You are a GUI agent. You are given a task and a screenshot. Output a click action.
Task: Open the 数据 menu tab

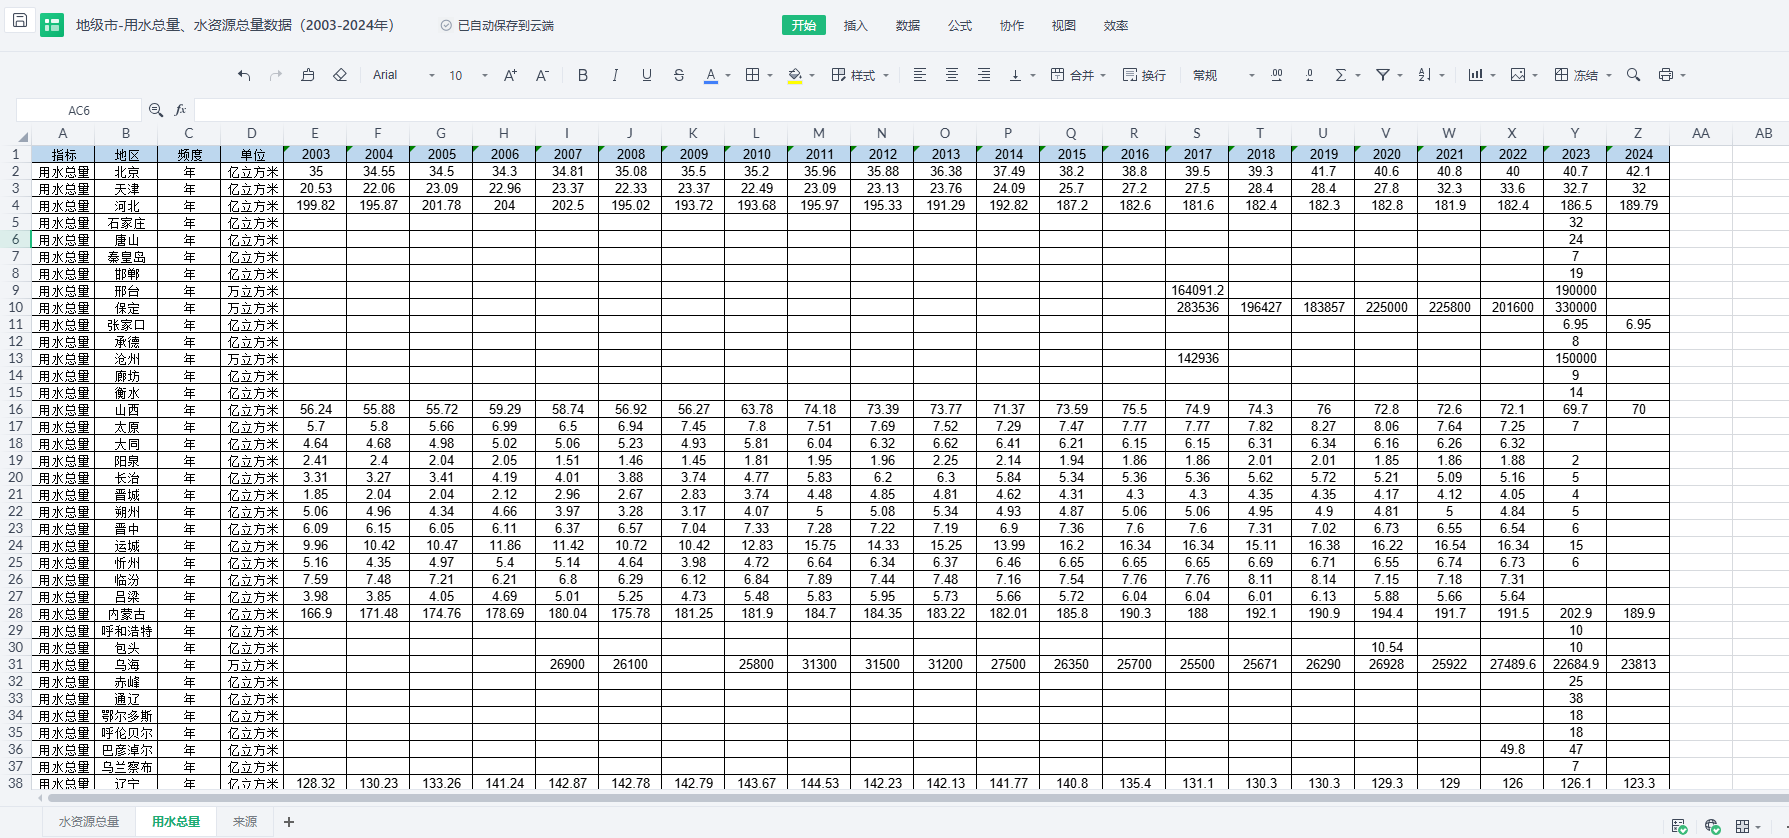pyautogui.click(x=908, y=25)
